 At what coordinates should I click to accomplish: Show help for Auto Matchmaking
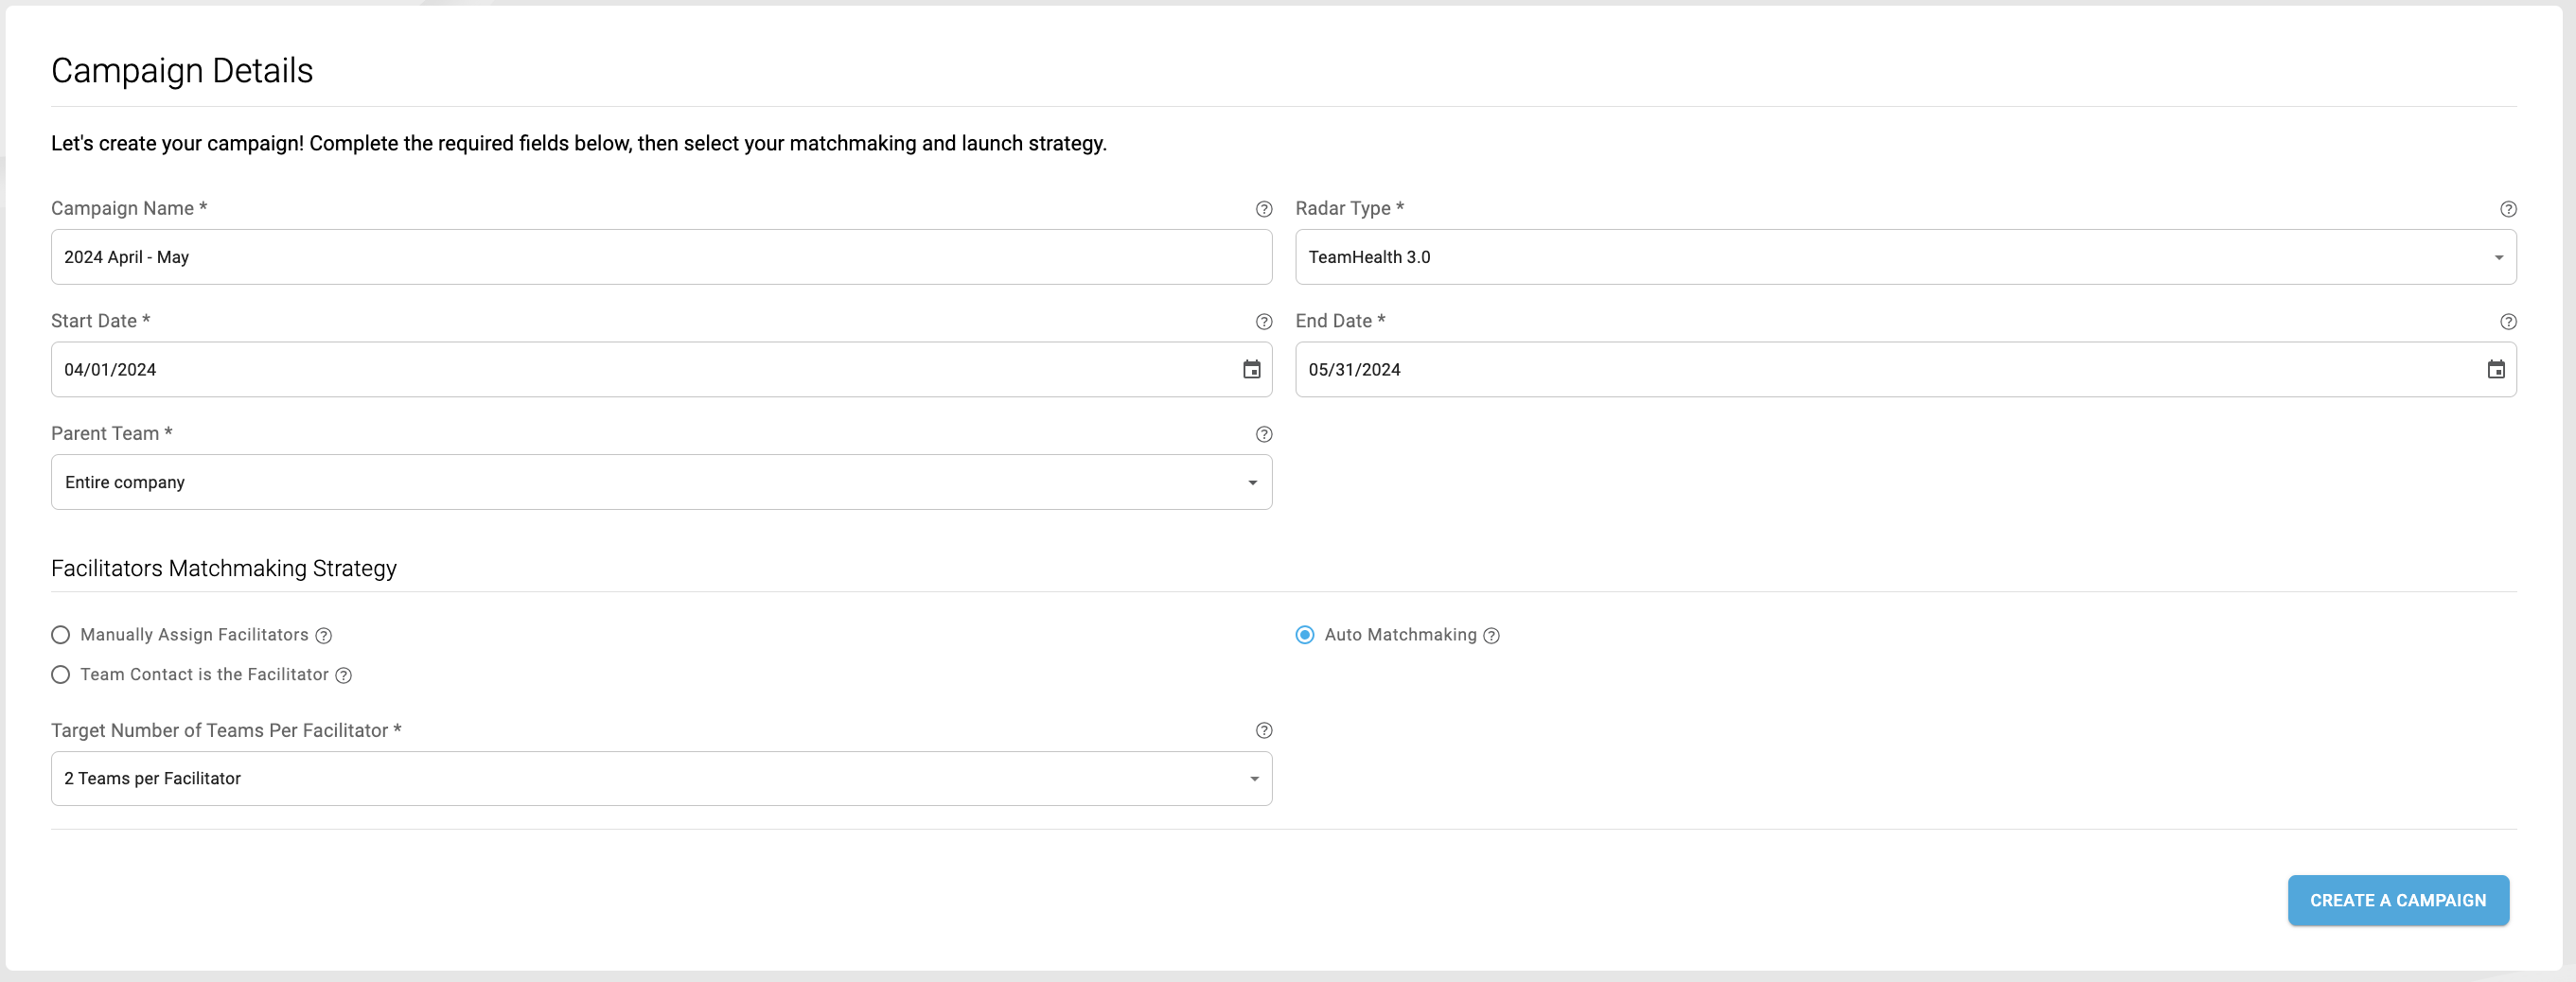click(1491, 636)
